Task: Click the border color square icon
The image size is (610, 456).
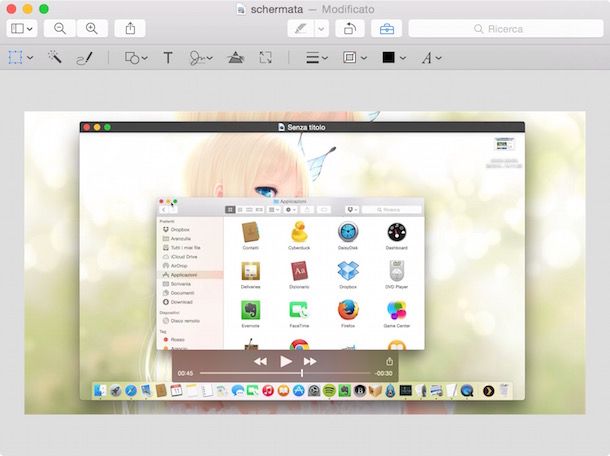Action: point(349,58)
